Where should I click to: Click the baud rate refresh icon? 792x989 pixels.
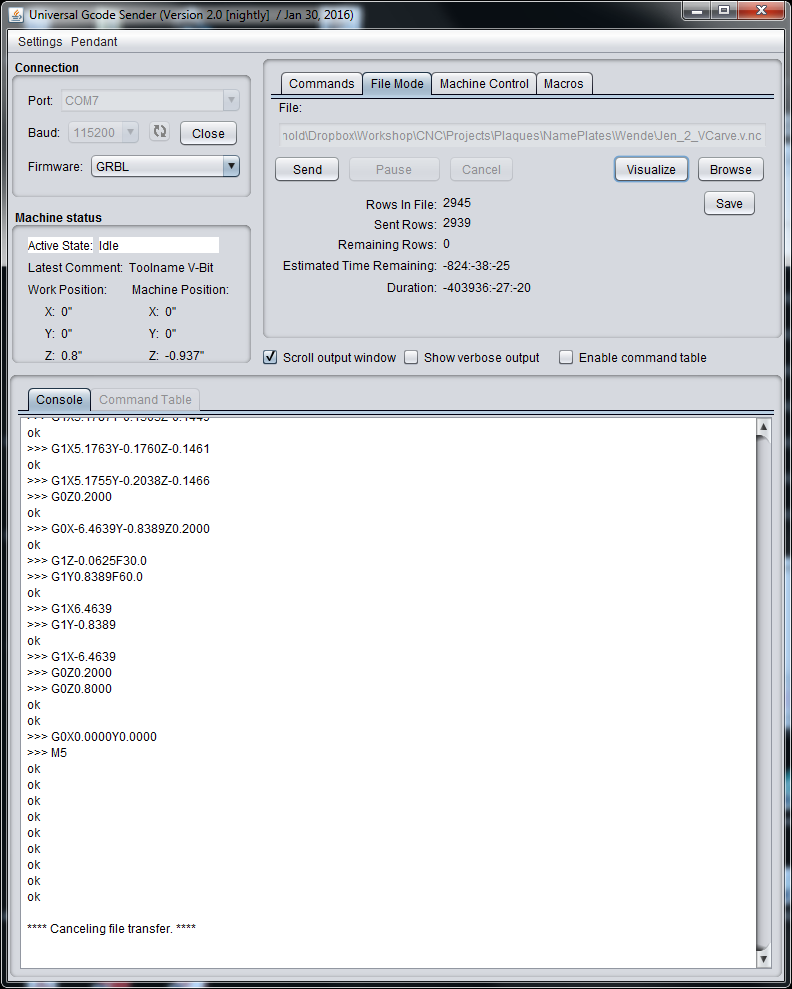click(160, 132)
